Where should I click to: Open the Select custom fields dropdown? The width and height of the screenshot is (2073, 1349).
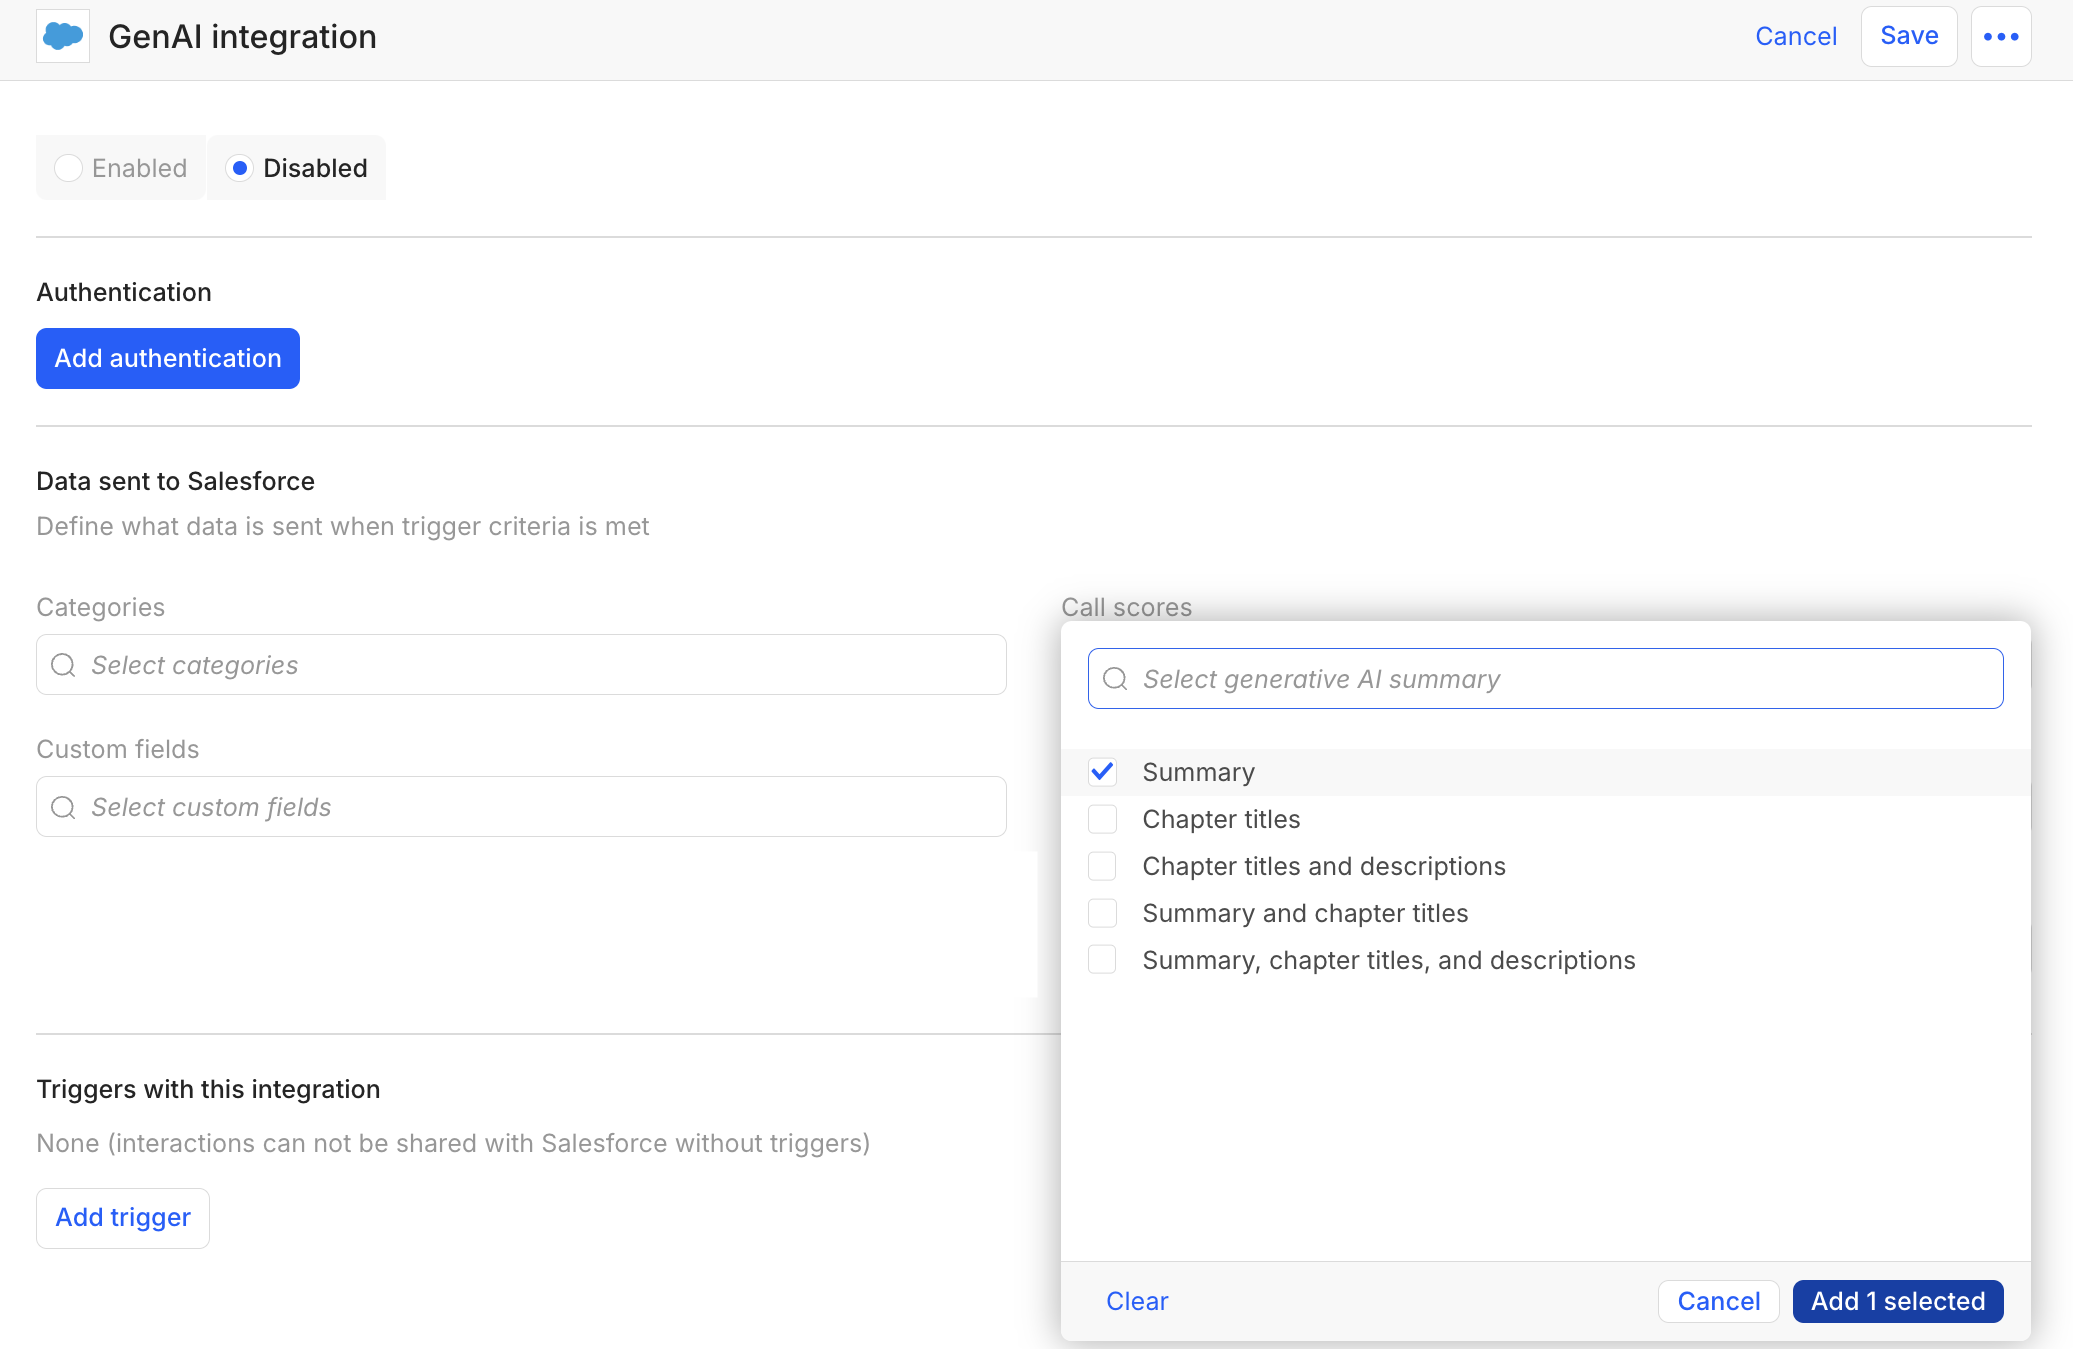coord(521,807)
